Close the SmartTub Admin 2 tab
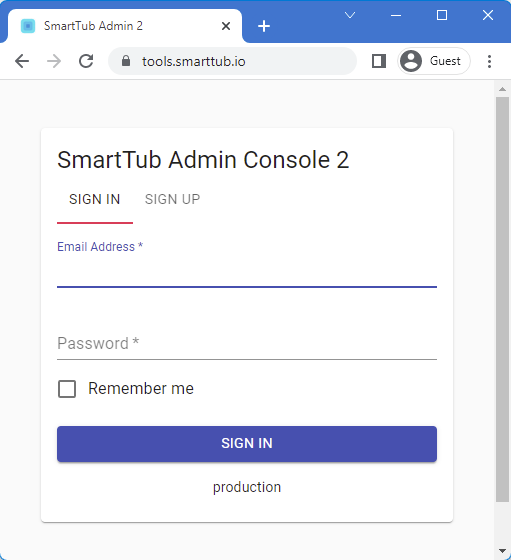This screenshot has height=560, width=511. pos(226,26)
